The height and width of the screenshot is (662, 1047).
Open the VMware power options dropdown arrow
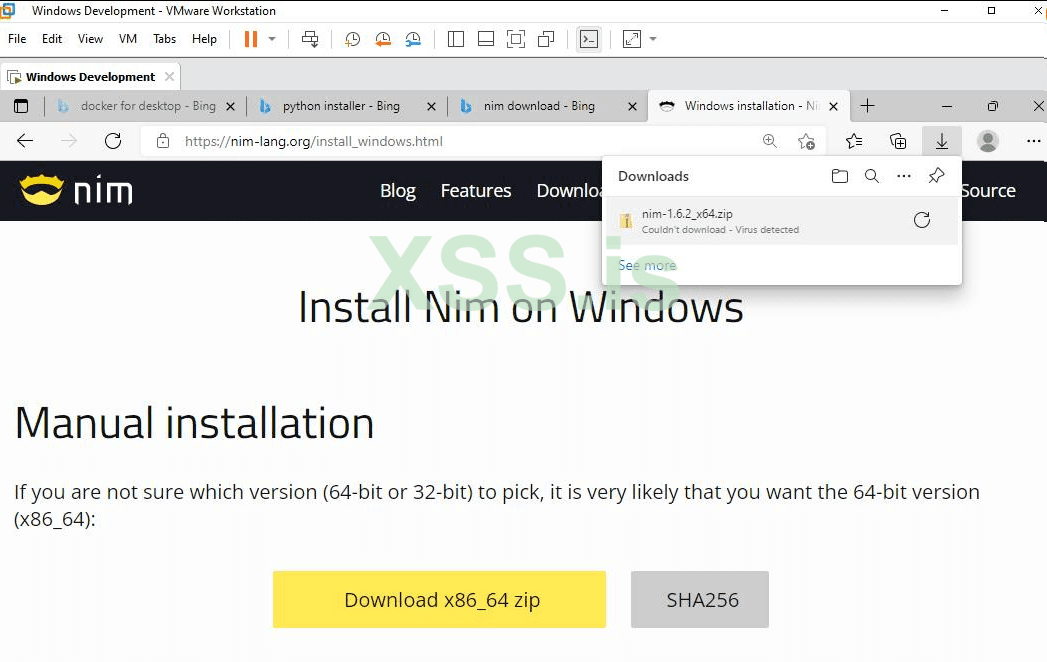(272, 39)
